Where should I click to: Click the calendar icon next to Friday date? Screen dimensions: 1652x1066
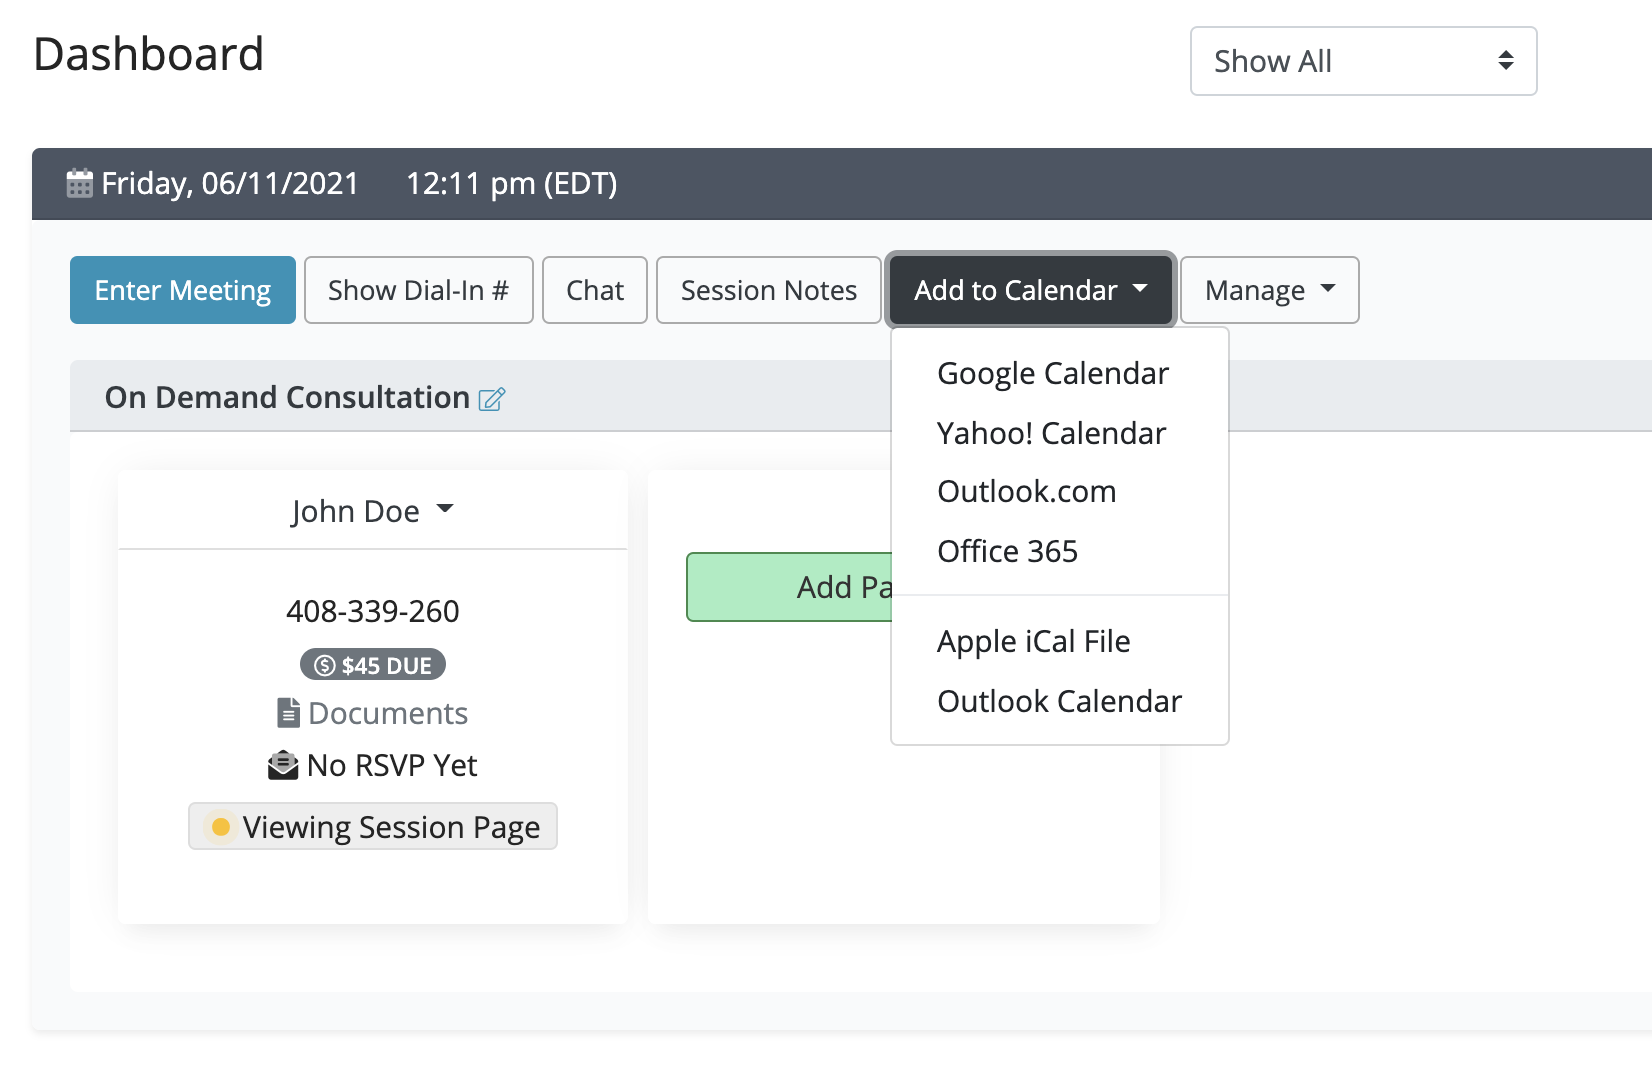click(79, 184)
